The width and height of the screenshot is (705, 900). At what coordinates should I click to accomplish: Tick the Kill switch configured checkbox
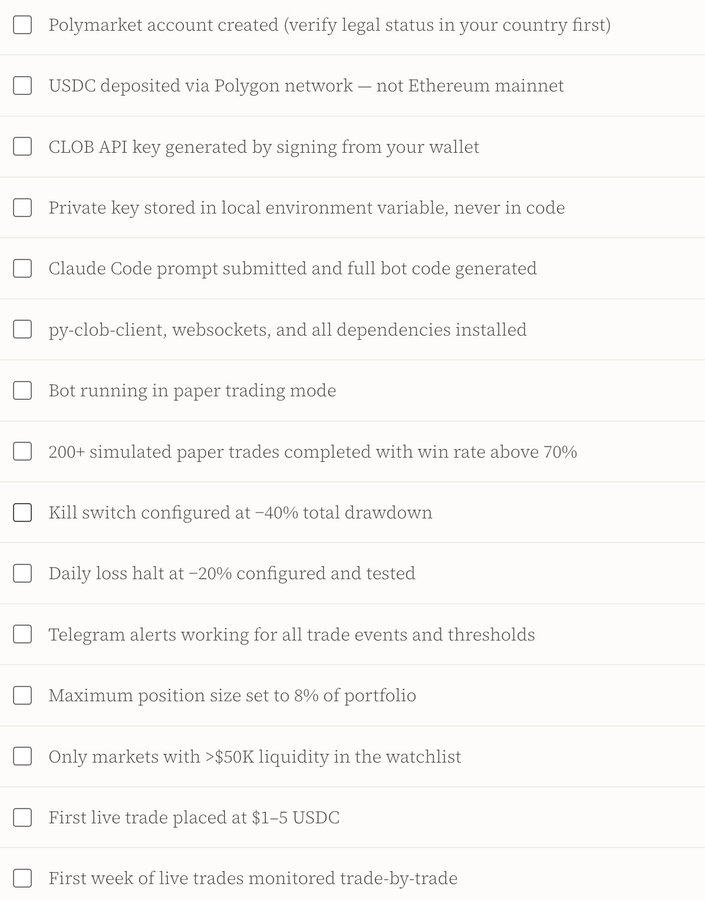click(22, 513)
